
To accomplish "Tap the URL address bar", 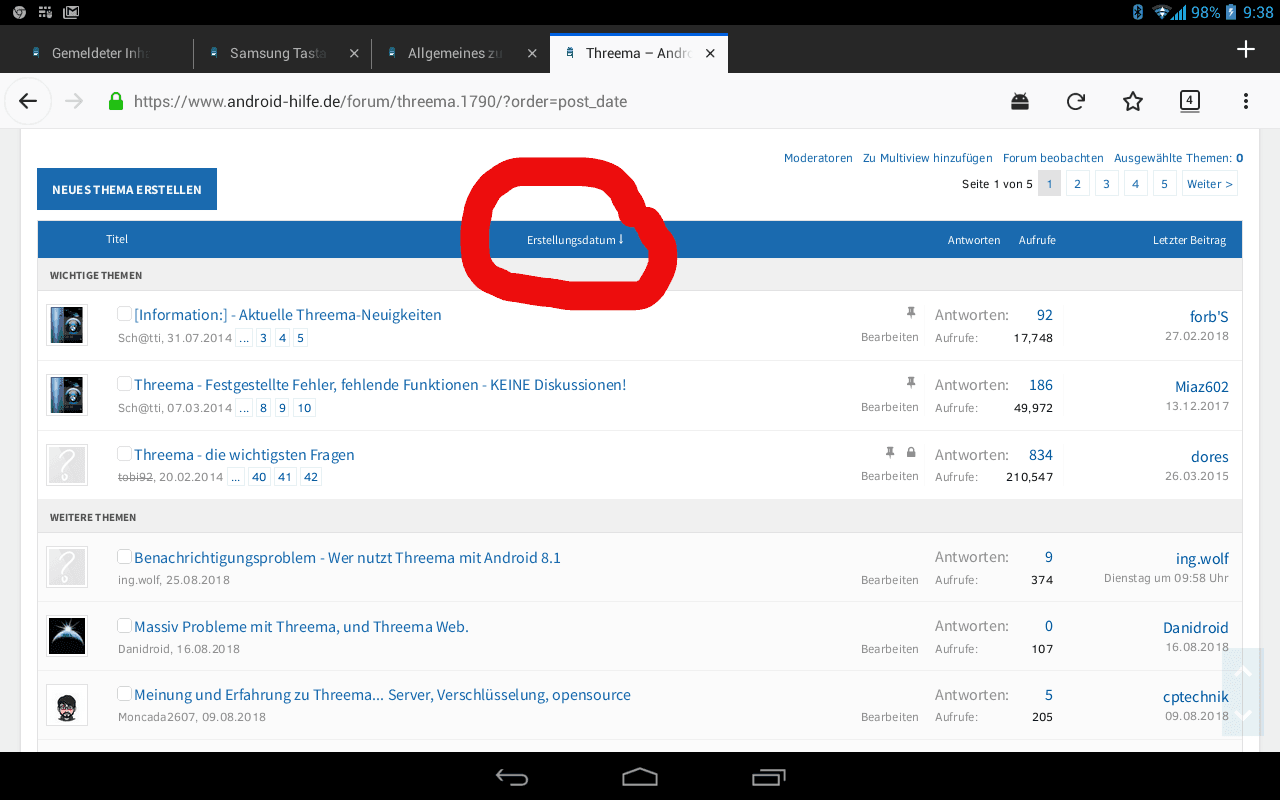I will (x=380, y=101).
